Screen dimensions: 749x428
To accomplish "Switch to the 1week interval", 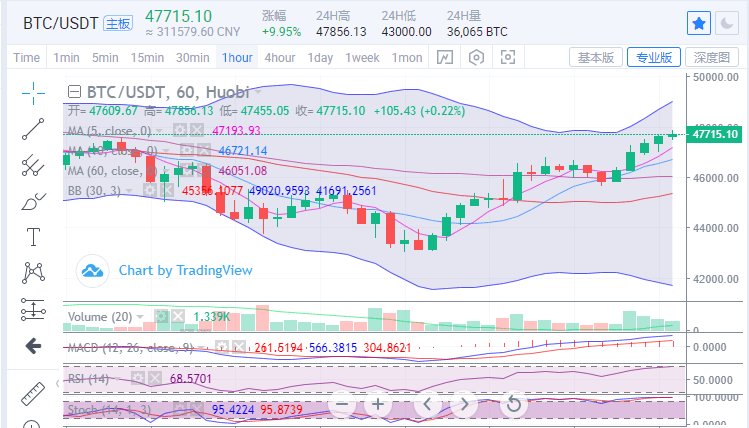I will click(x=363, y=58).
